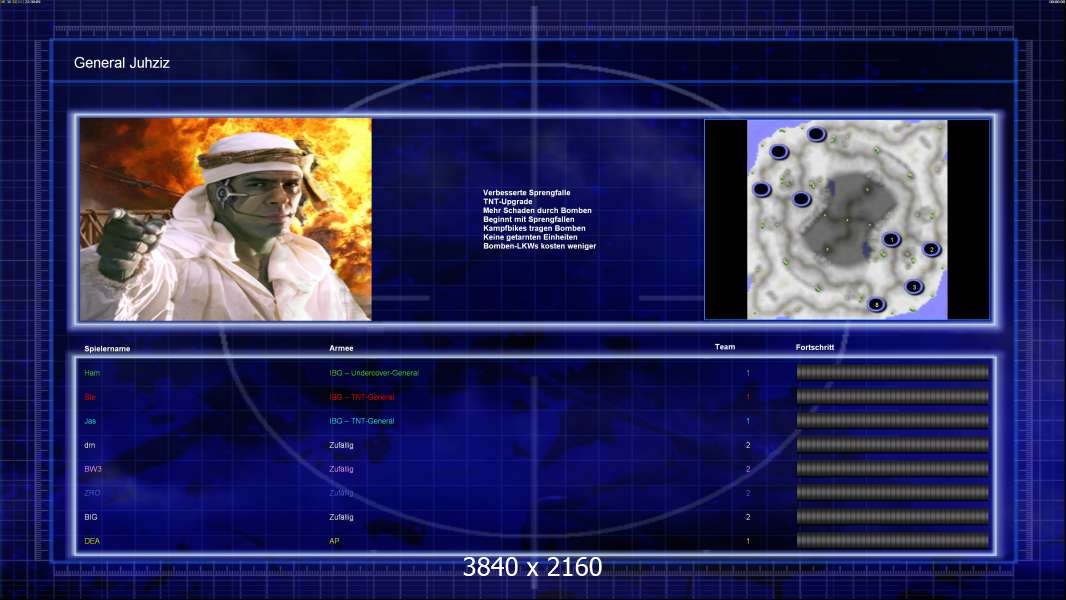Screen dimensions: 1066x600
Task: Select player name ZRO
Action: [x=92, y=493]
